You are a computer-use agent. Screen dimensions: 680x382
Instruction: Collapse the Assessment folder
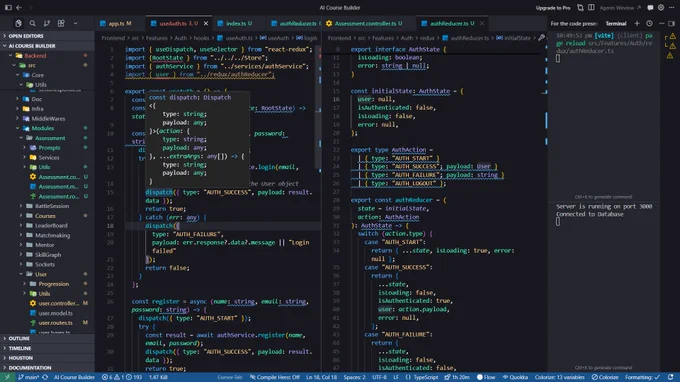(47, 138)
